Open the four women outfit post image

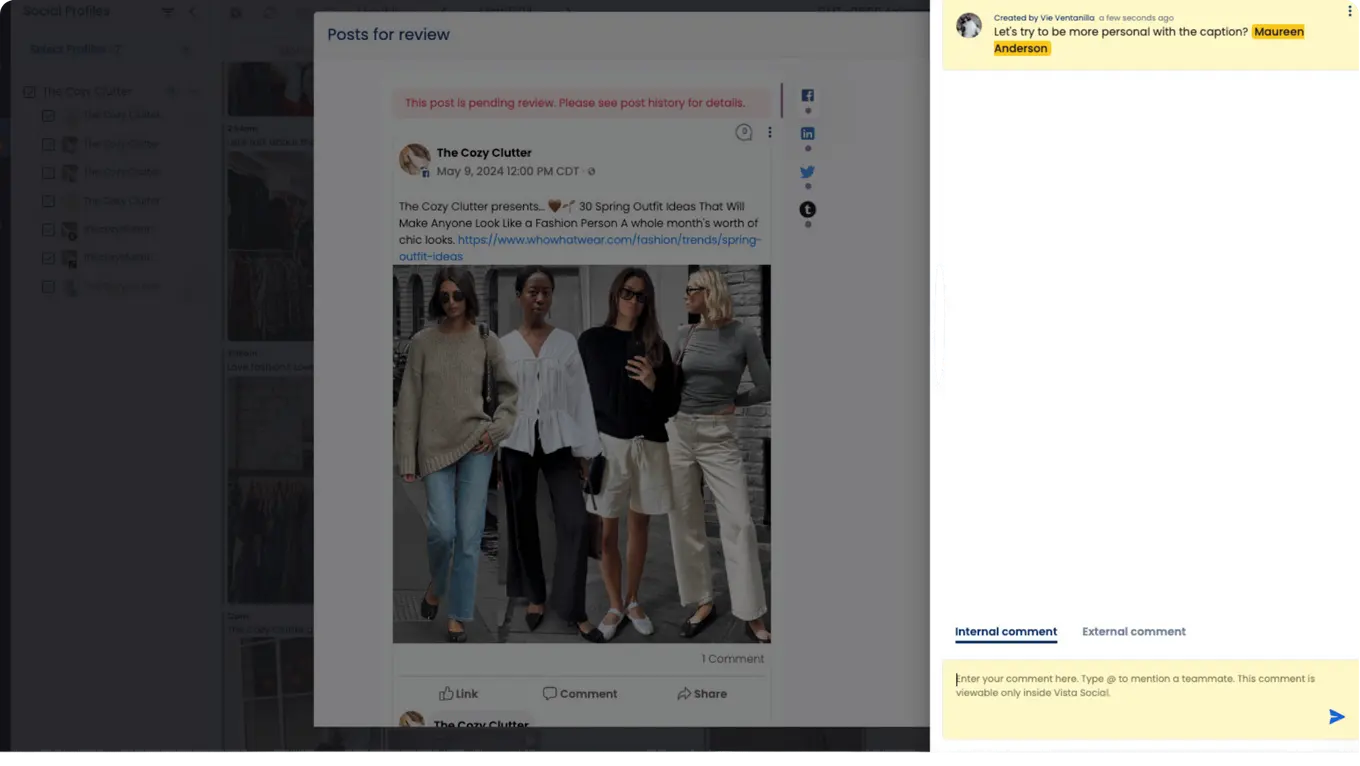(581, 454)
